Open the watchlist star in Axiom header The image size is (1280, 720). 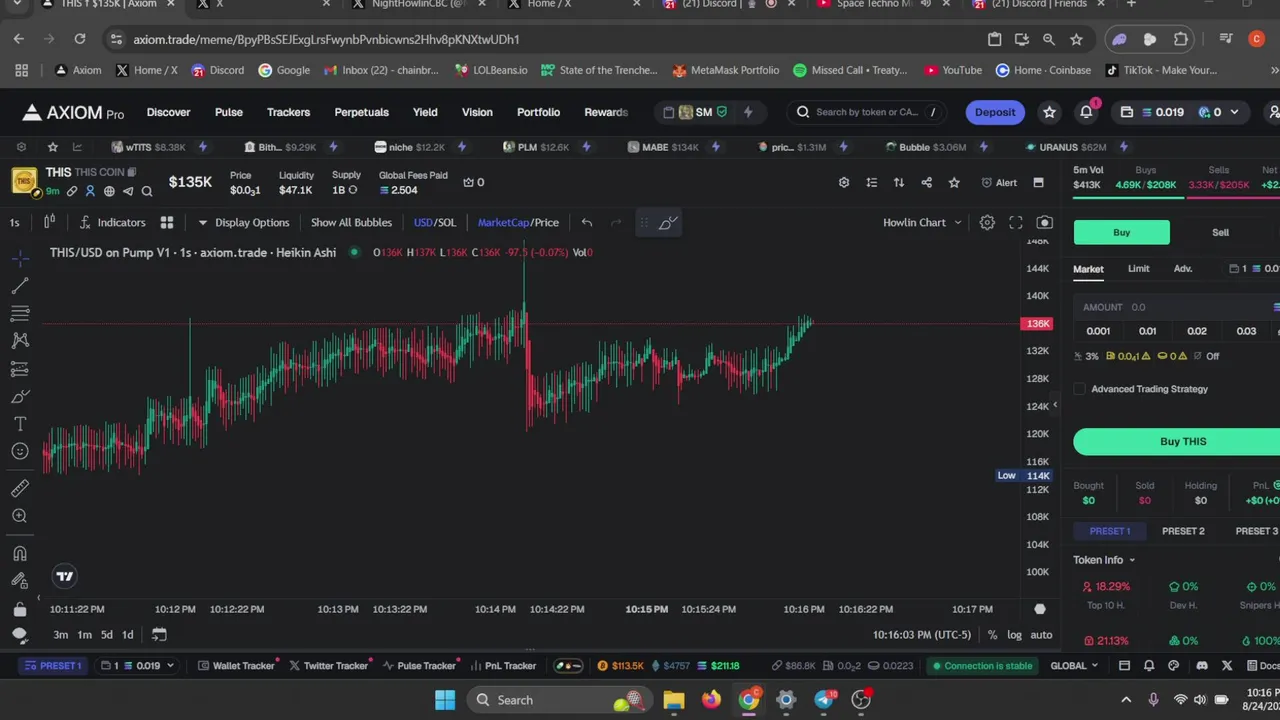(x=1049, y=112)
